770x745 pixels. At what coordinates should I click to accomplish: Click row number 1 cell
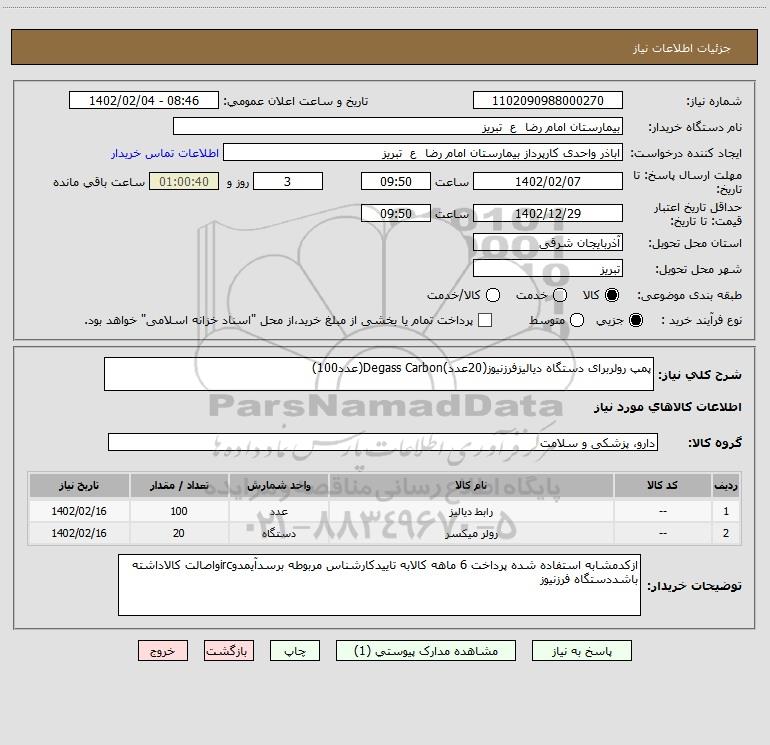[x=725, y=511]
